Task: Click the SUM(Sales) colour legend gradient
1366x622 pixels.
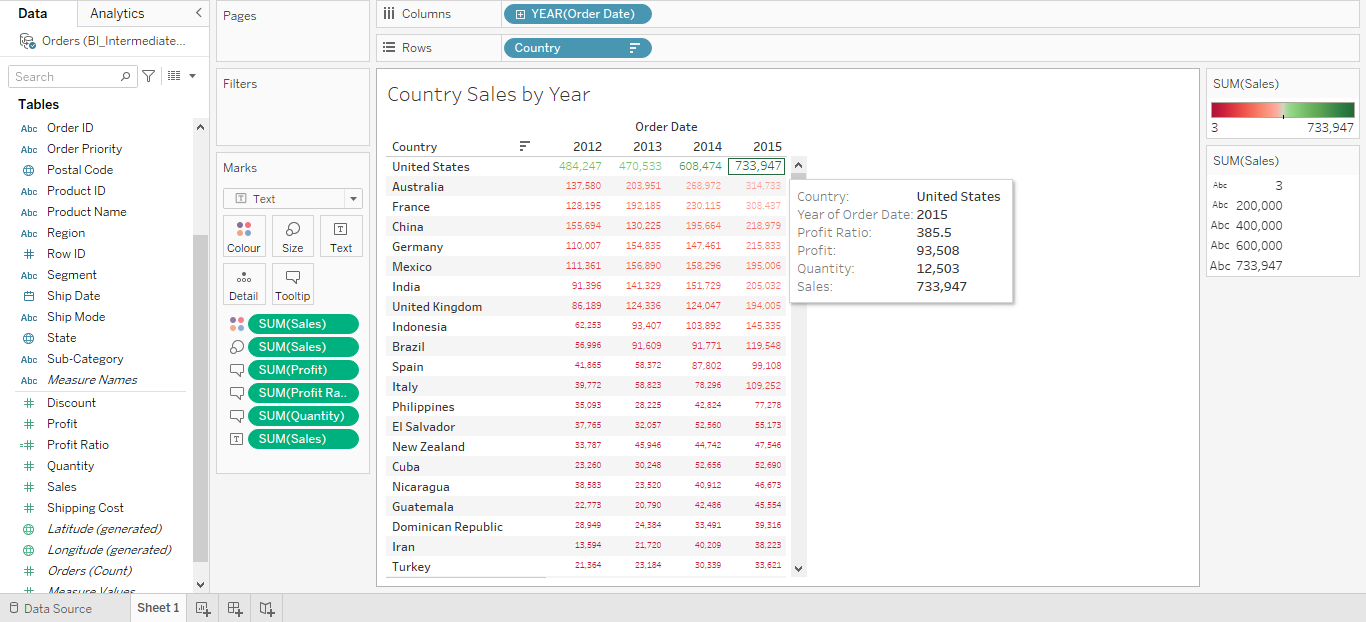Action: pos(1283,110)
